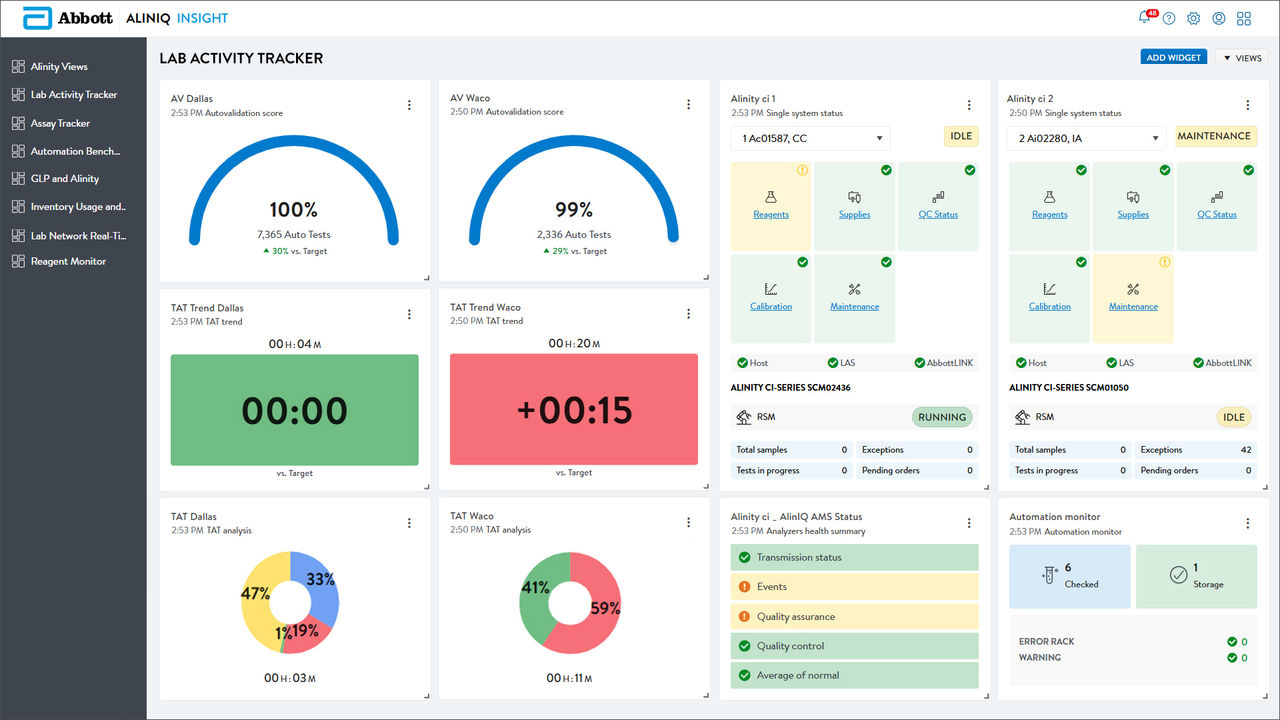Click the Calibration chart icon in Alinity ci 1
1280x720 pixels.
click(x=771, y=290)
